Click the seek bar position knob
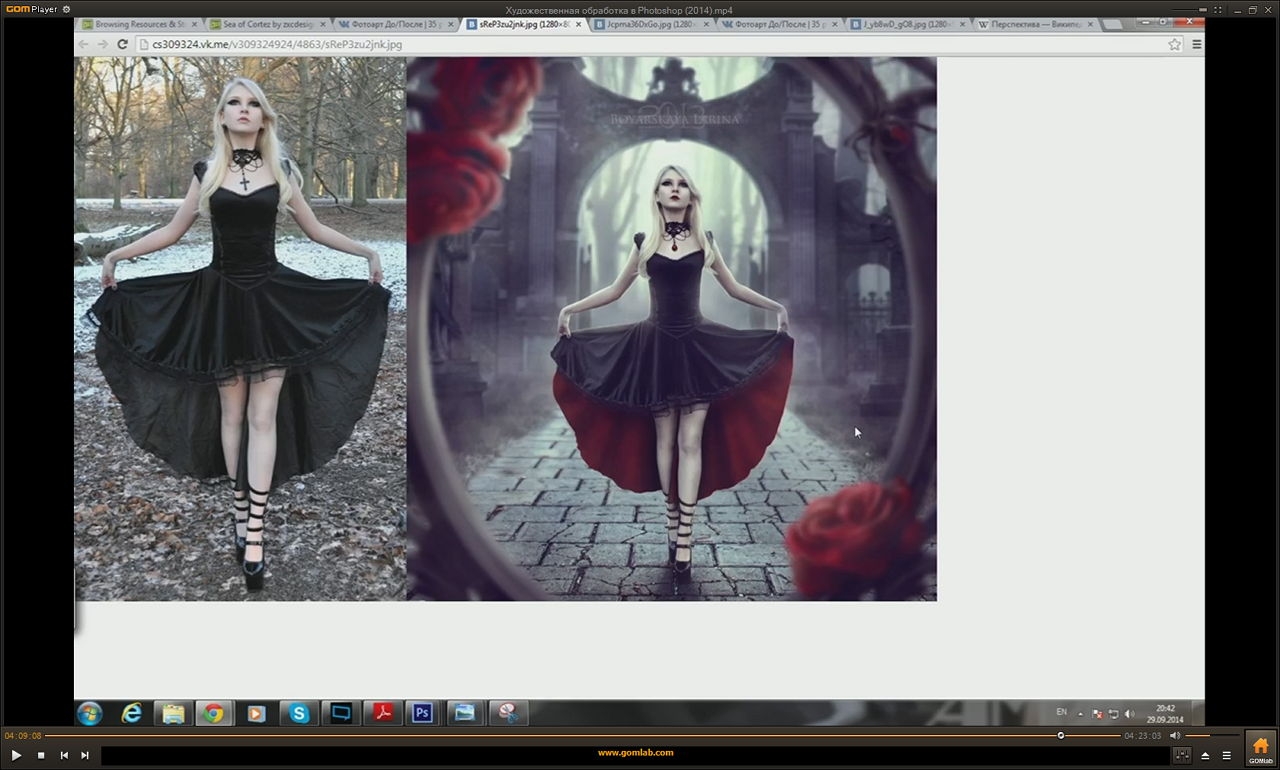Viewport: 1280px width, 770px height. point(1061,735)
